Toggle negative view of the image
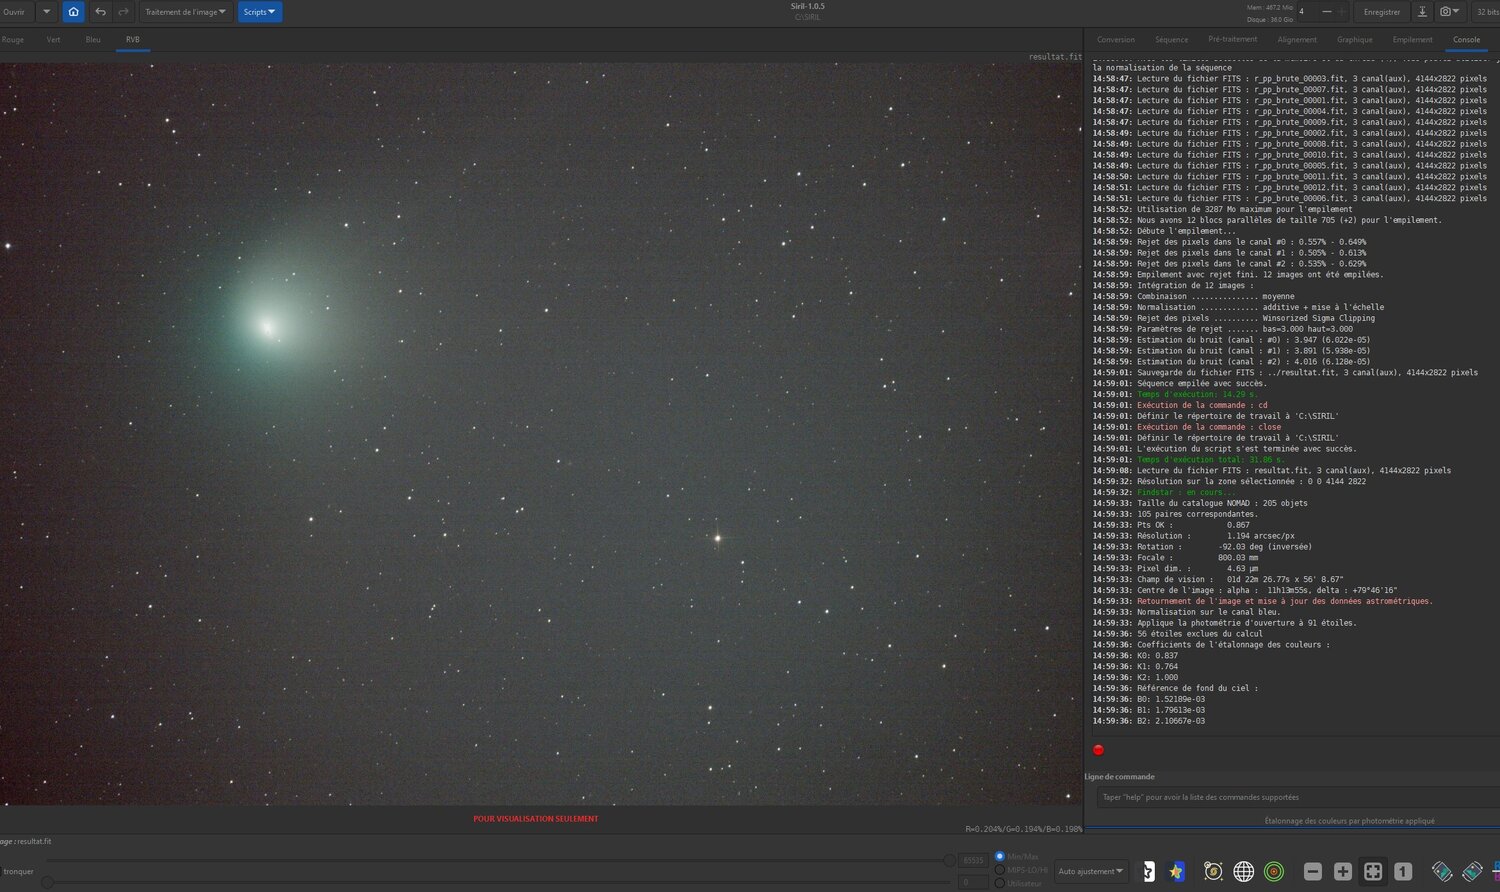This screenshot has height=892, width=1500. point(1148,872)
